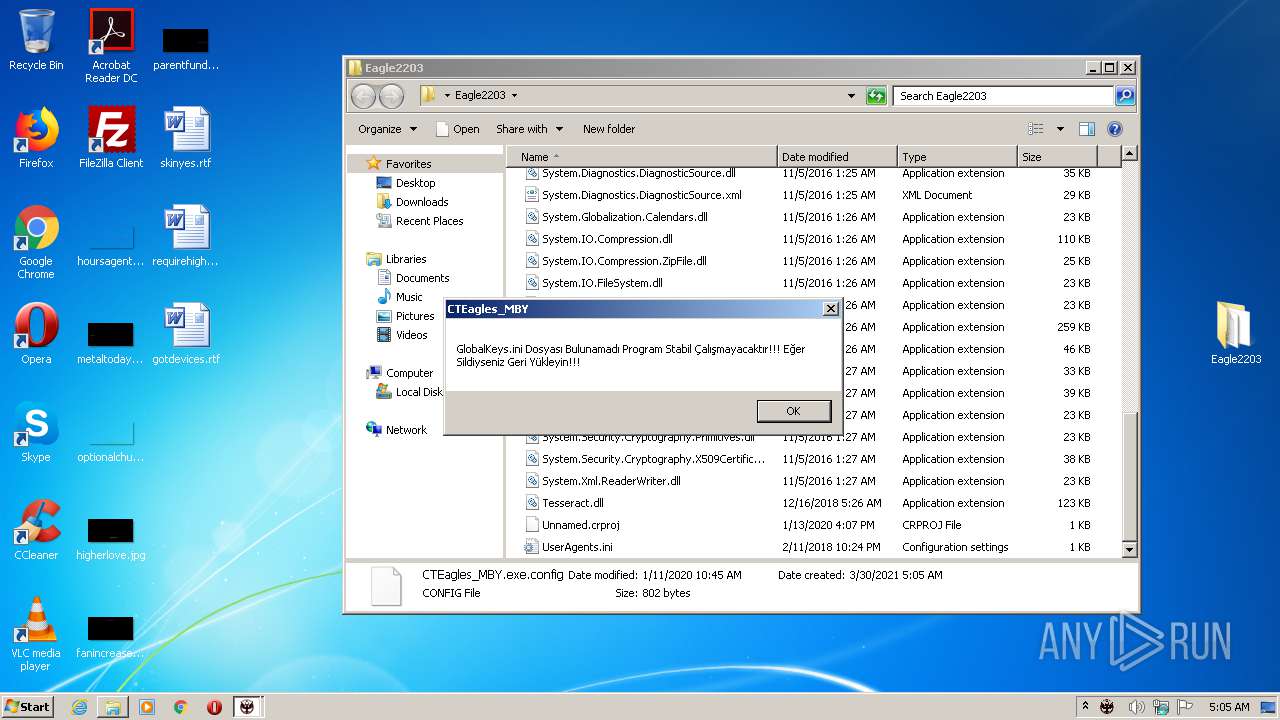The image size is (1280, 720).
Task: Go forward in the Explorer window
Action: (x=392, y=96)
